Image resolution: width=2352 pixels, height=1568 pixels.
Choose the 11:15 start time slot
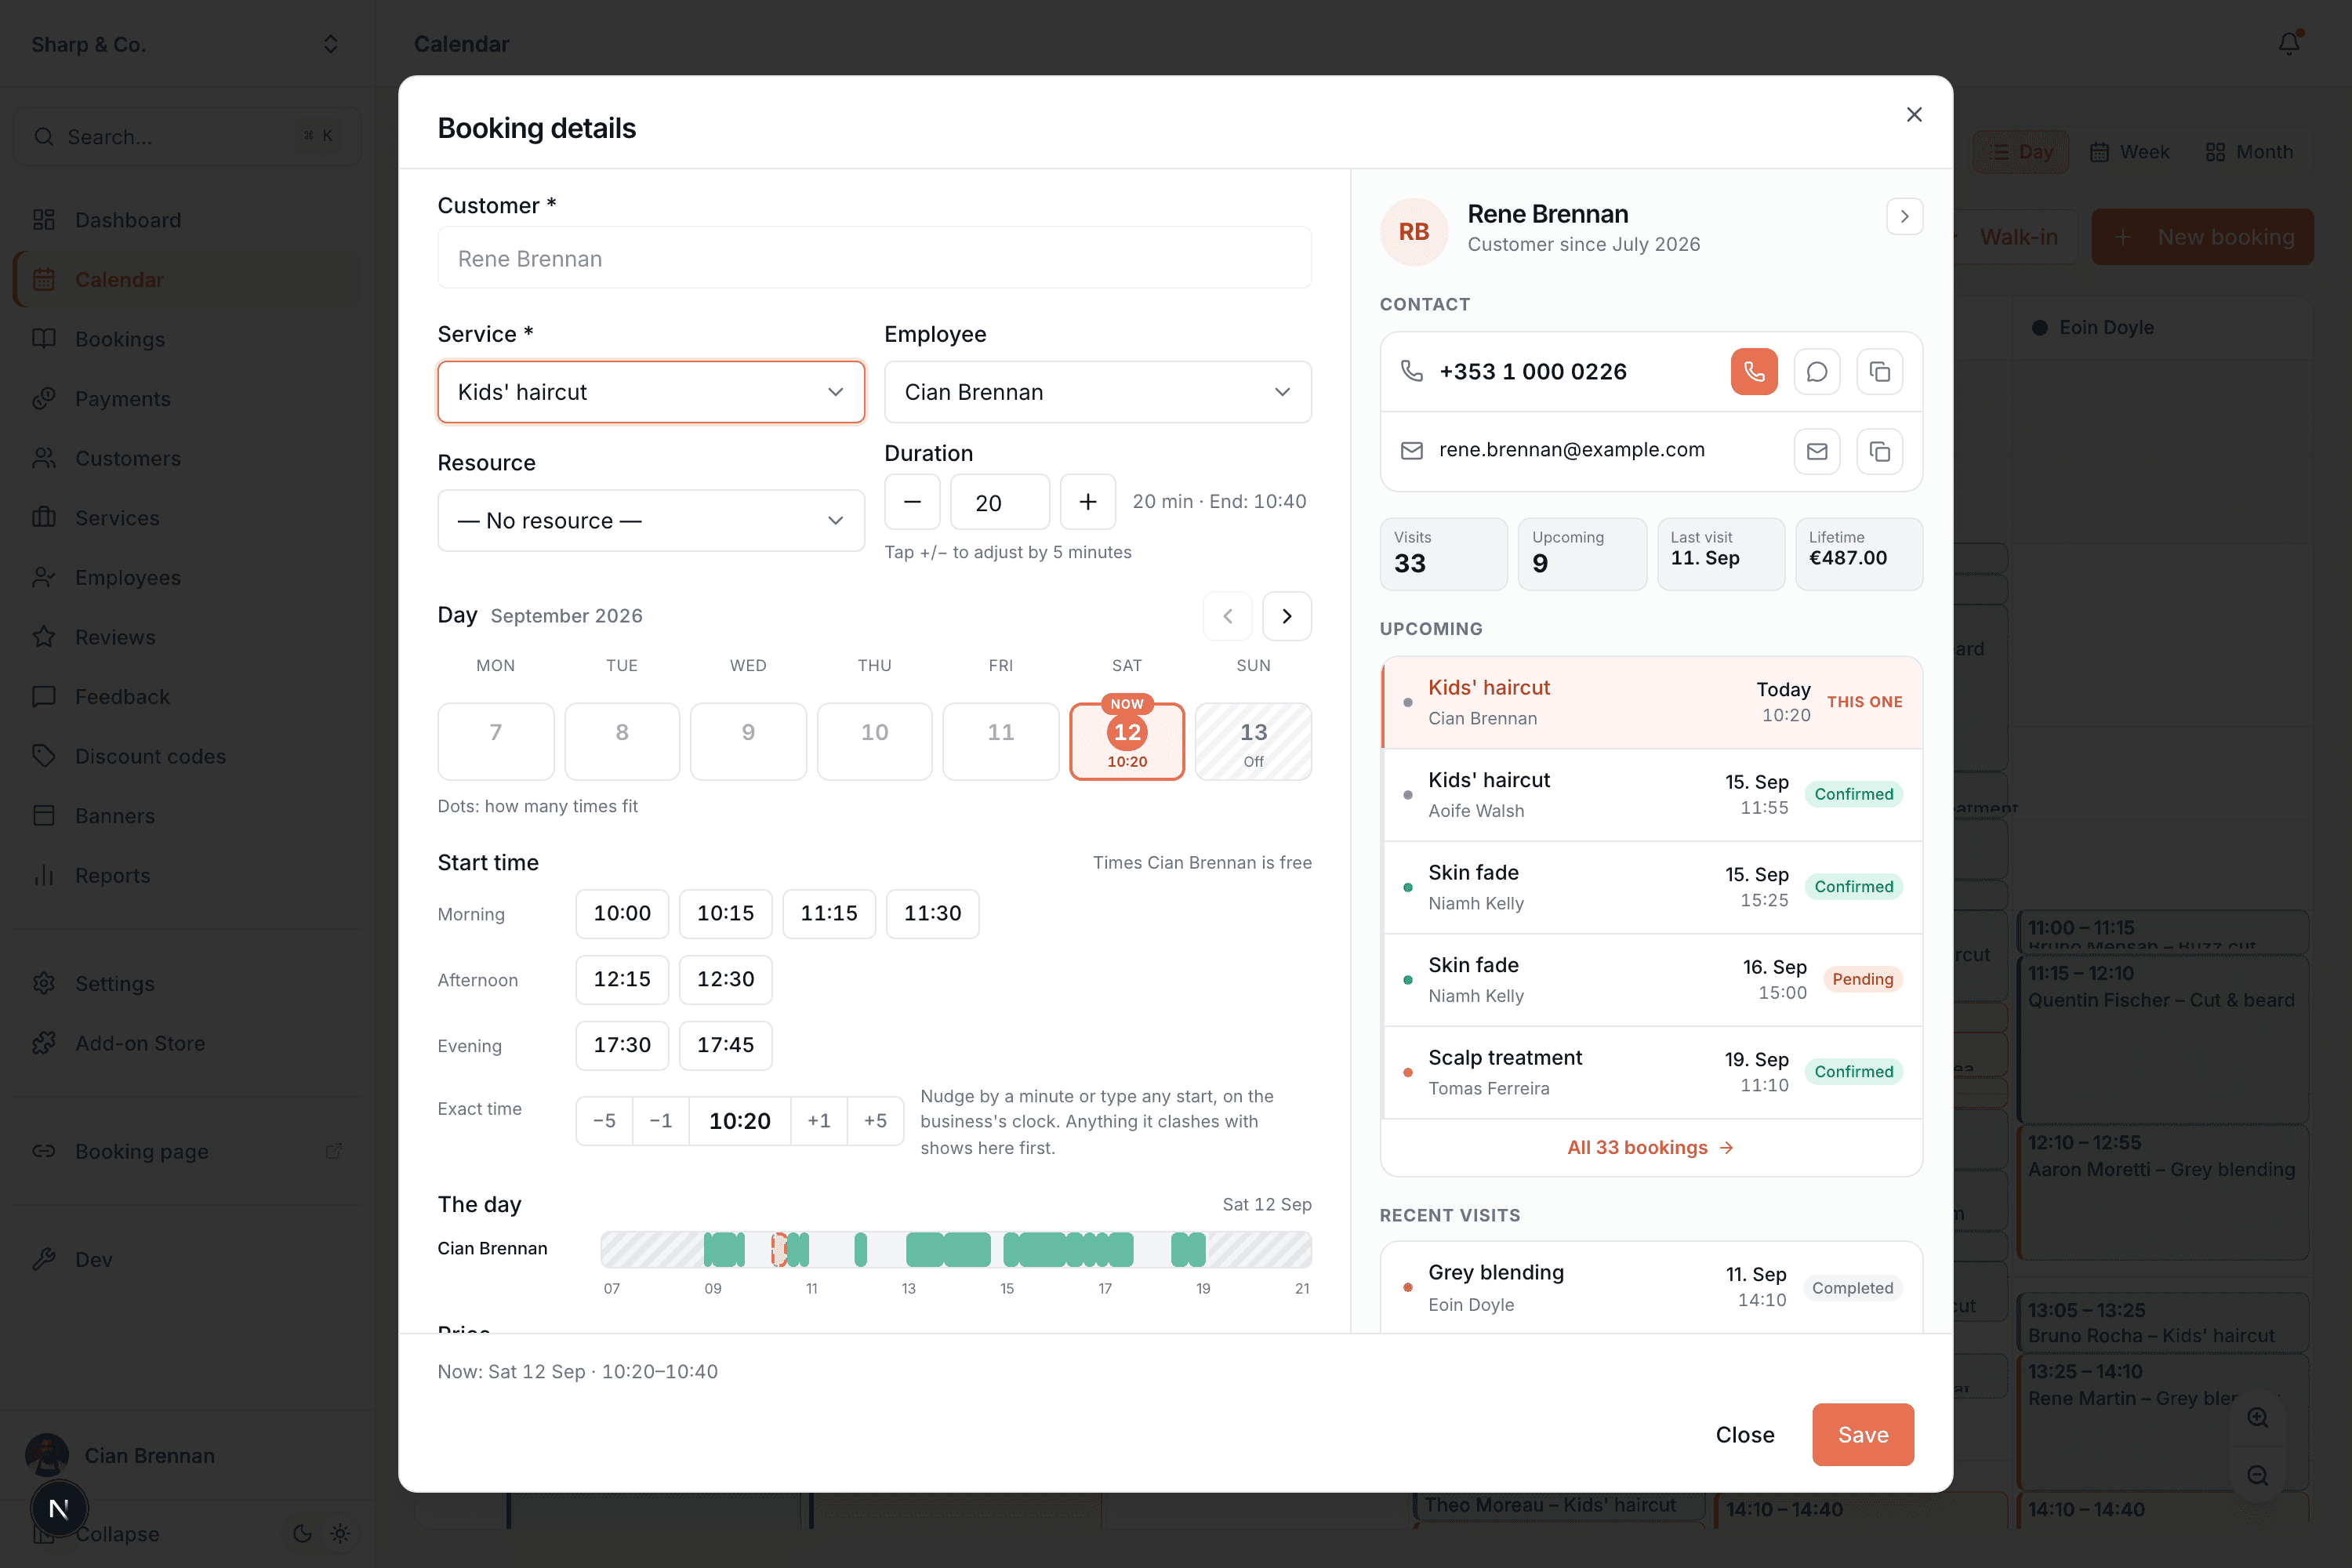tap(829, 913)
